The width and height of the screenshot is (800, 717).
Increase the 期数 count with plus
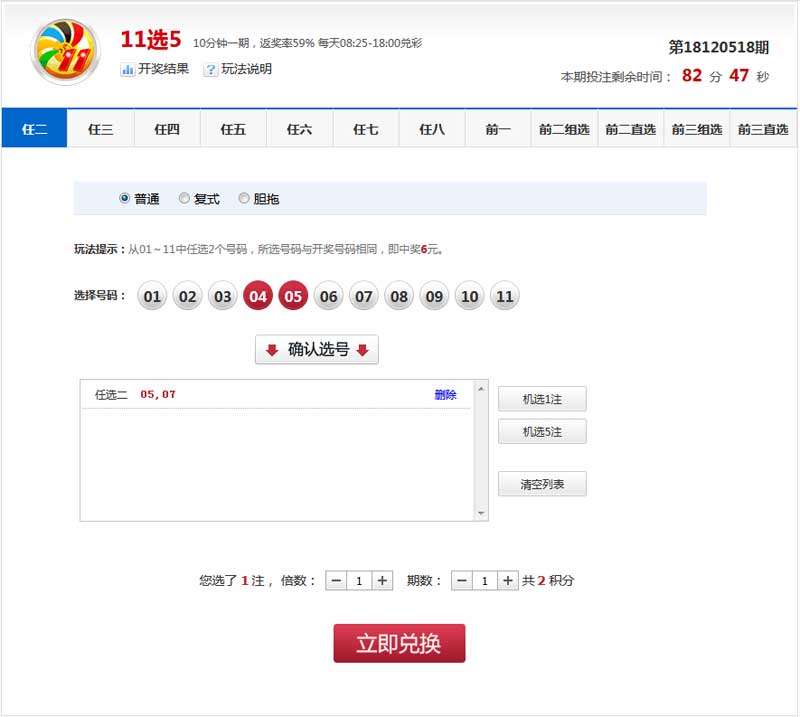pos(508,581)
